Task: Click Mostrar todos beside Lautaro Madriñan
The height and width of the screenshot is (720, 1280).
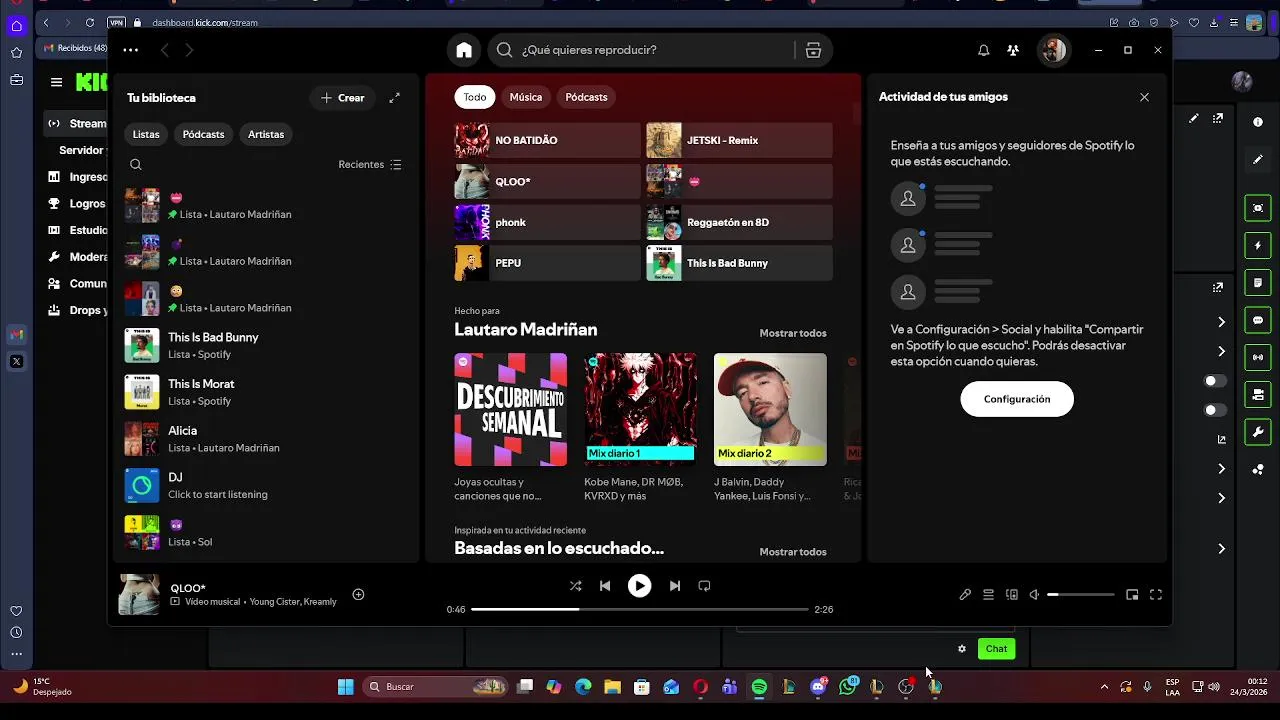Action: pyautogui.click(x=793, y=333)
